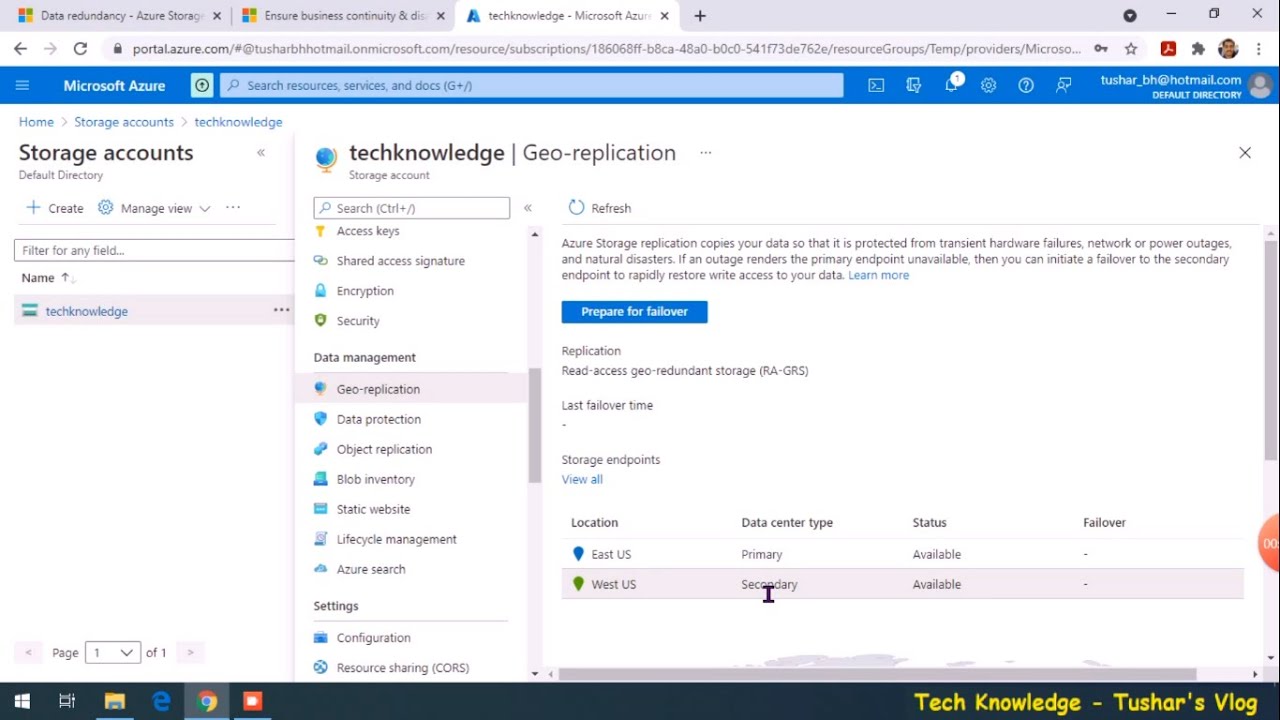The image size is (1280, 720).
Task: Click the East US location pin
Action: click(x=578, y=554)
